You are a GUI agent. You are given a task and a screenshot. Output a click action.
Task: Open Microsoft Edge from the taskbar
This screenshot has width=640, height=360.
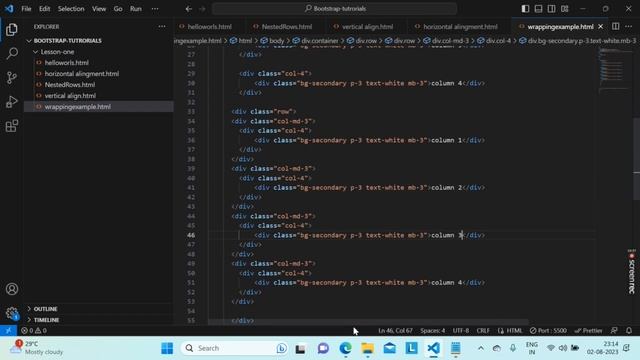[x=346, y=348]
